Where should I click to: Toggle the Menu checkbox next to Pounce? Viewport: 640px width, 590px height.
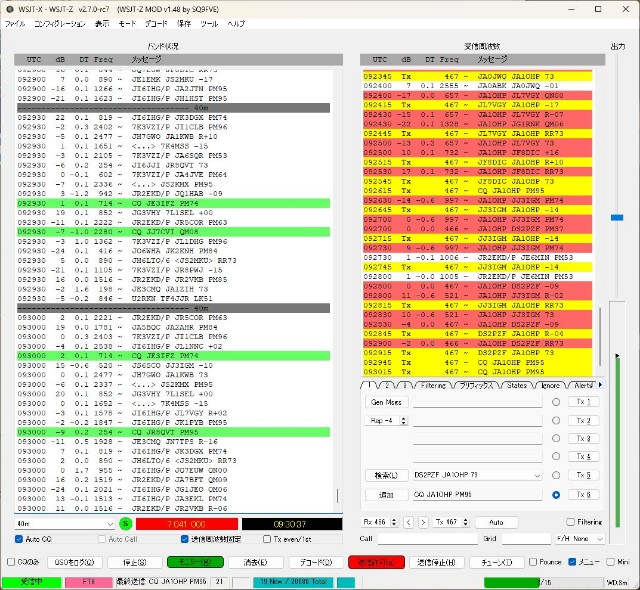(x=572, y=562)
